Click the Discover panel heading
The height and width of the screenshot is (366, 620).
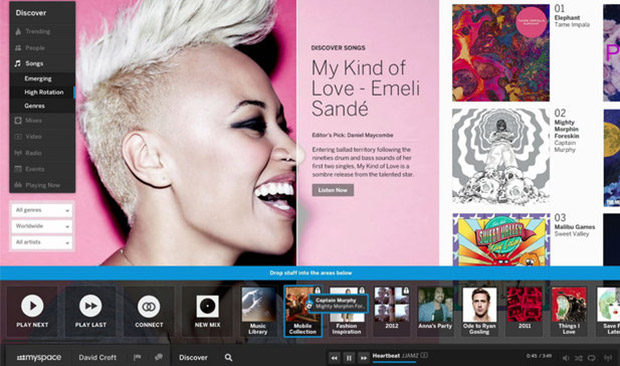(x=31, y=13)
